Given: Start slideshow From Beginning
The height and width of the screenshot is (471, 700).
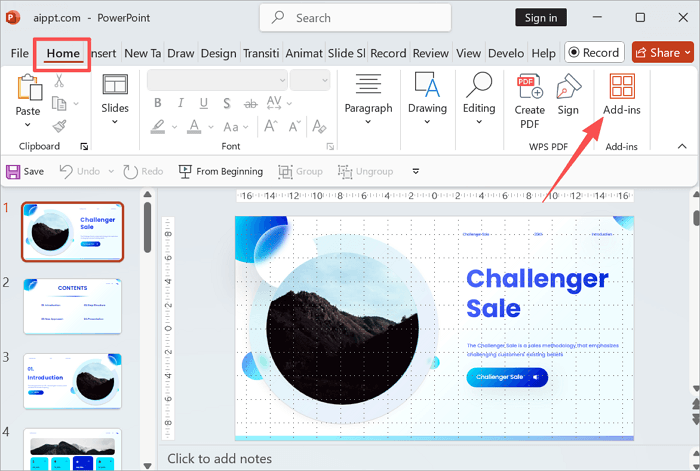Looking at the screenshot, I should (x=220, y=171).
